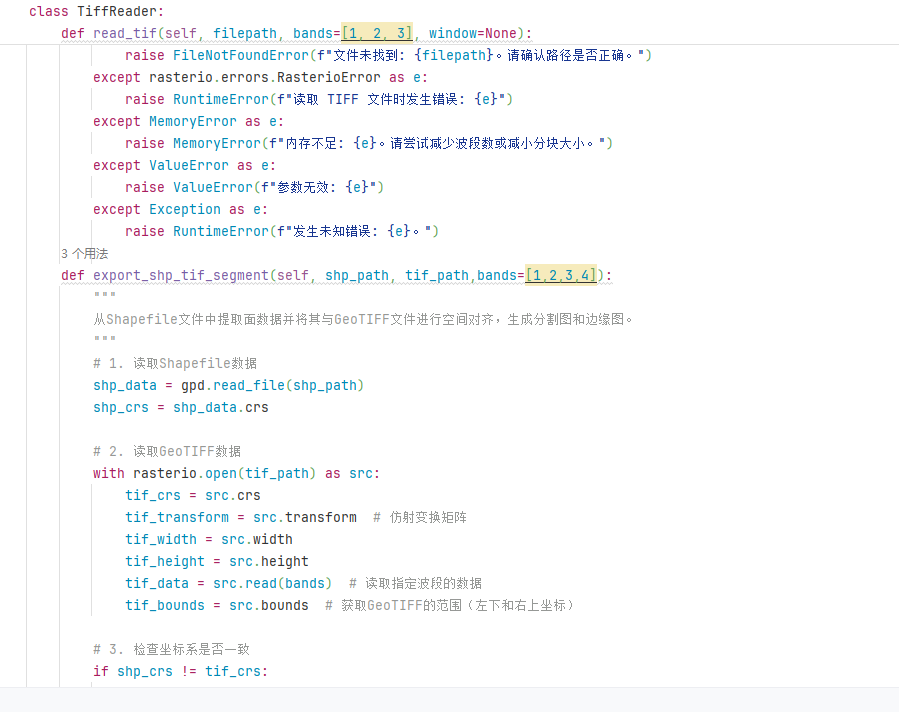899x712 pixels.
Task: Click the comment "# 3. 检查坐标系是否一致"
Action: coord(171,650)
